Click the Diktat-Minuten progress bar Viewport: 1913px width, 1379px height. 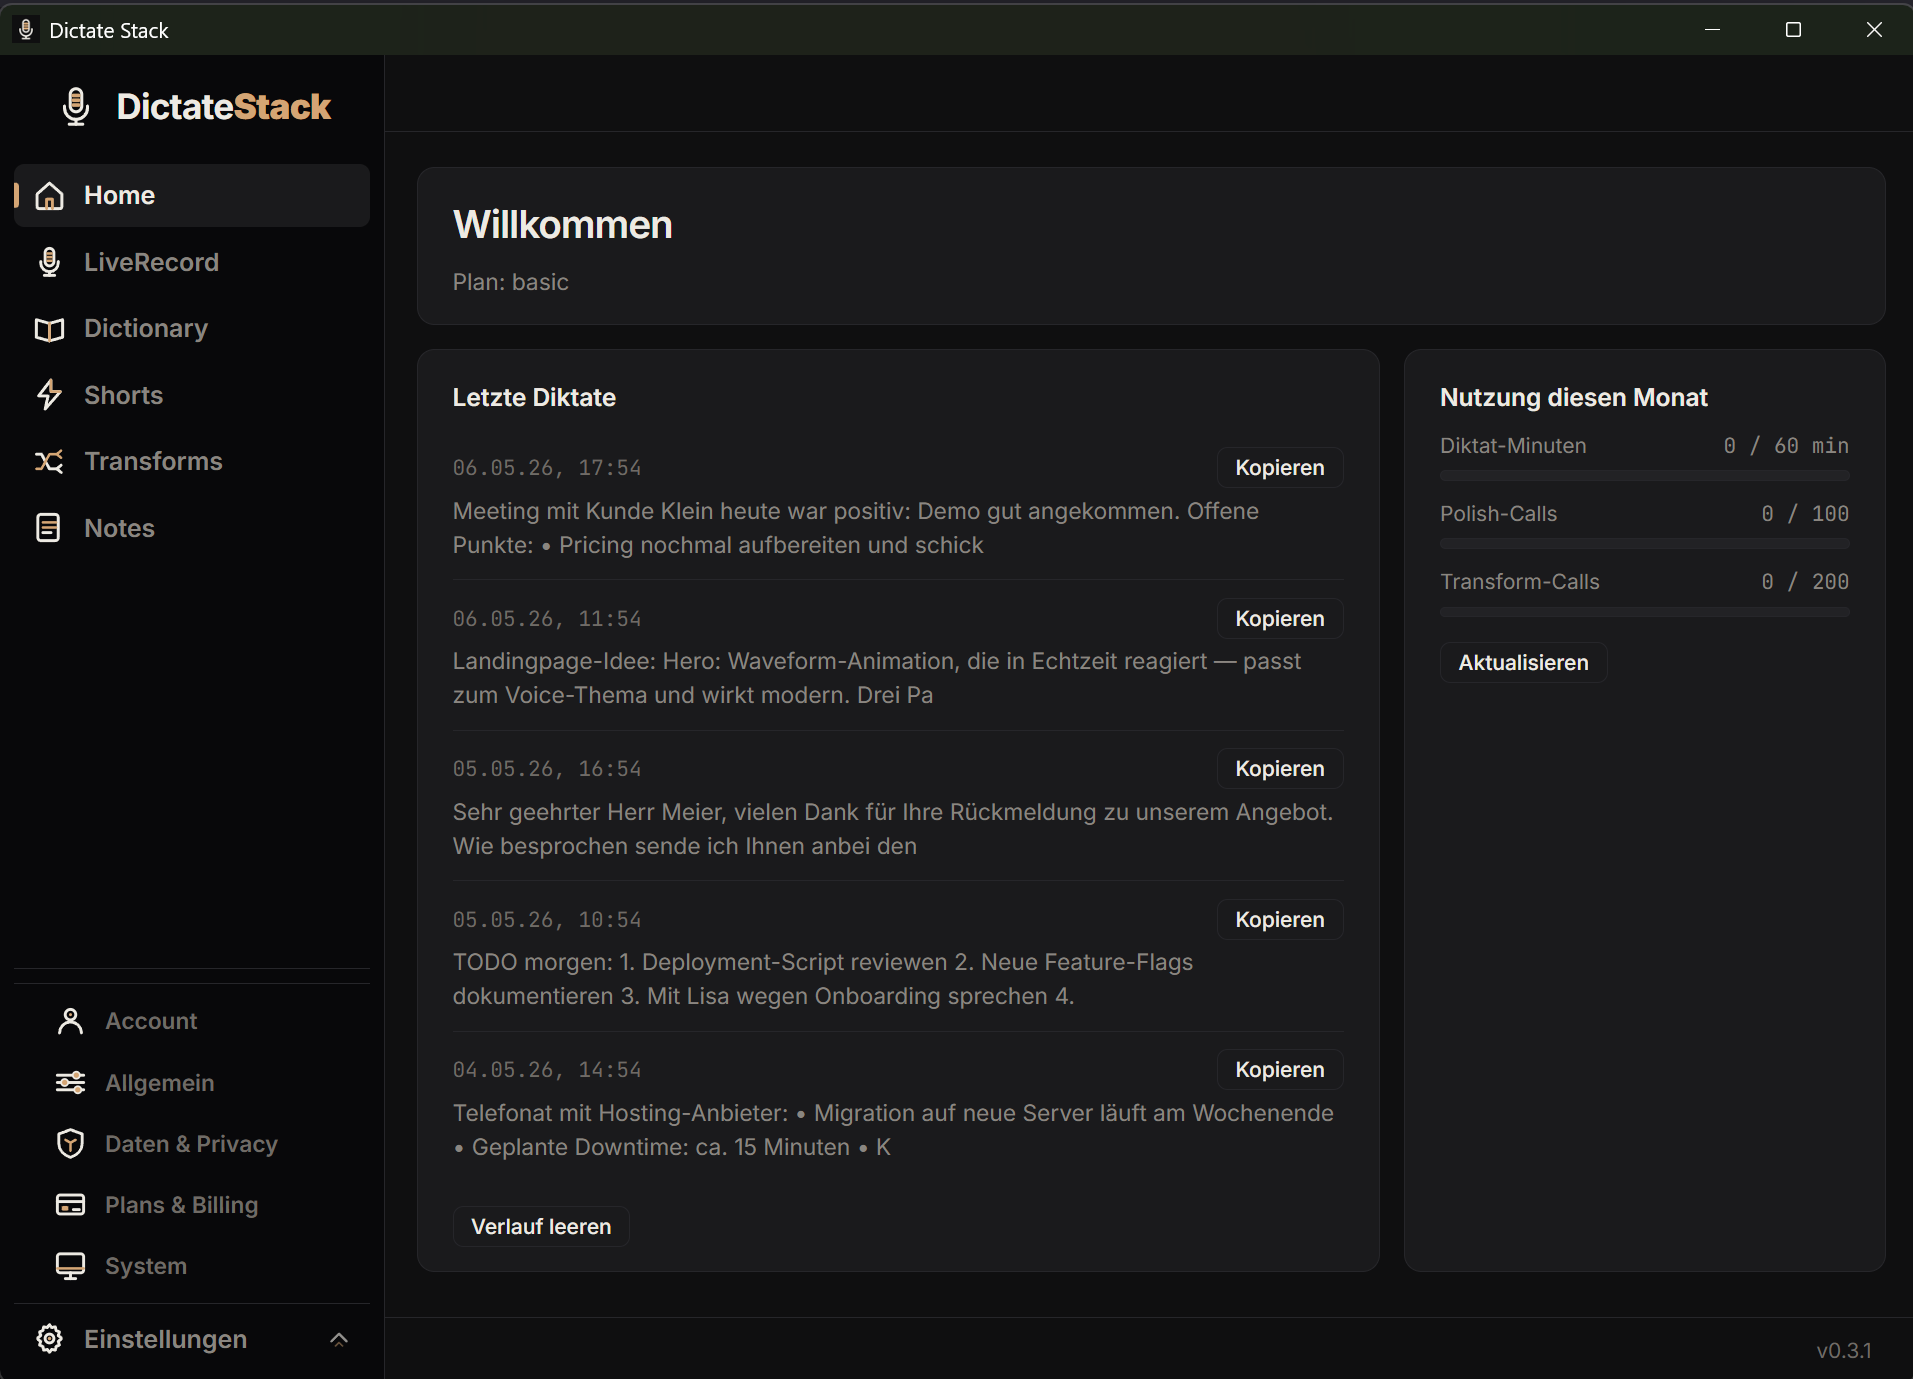(1644, 476)
